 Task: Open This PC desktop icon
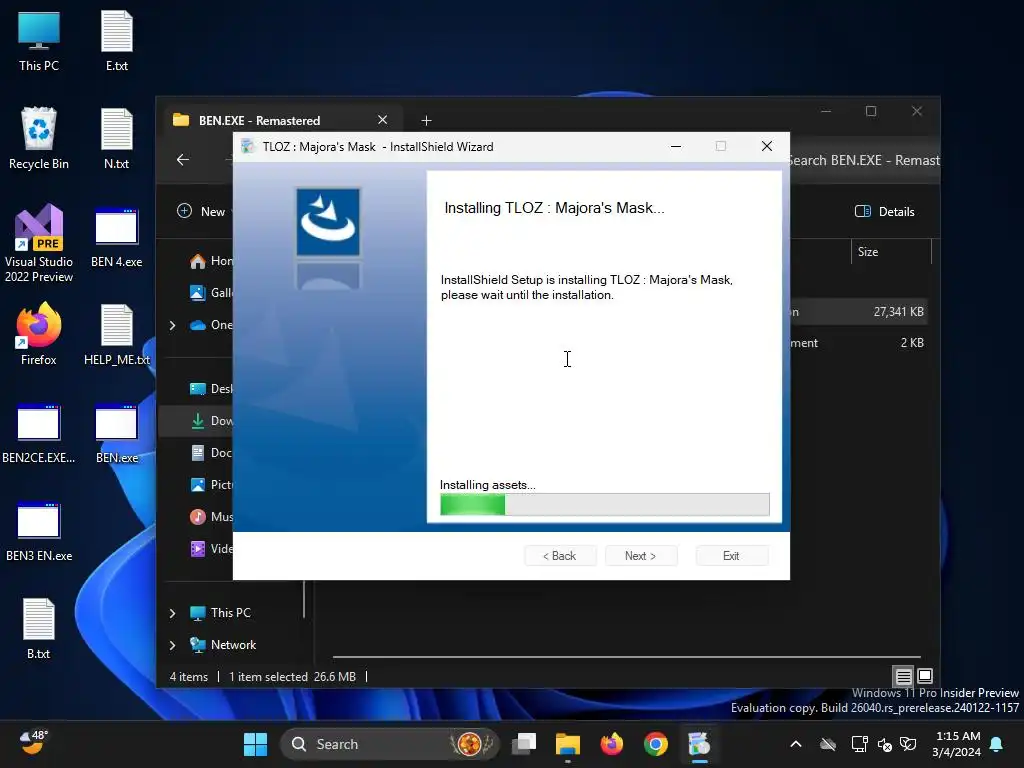[39, 41]
